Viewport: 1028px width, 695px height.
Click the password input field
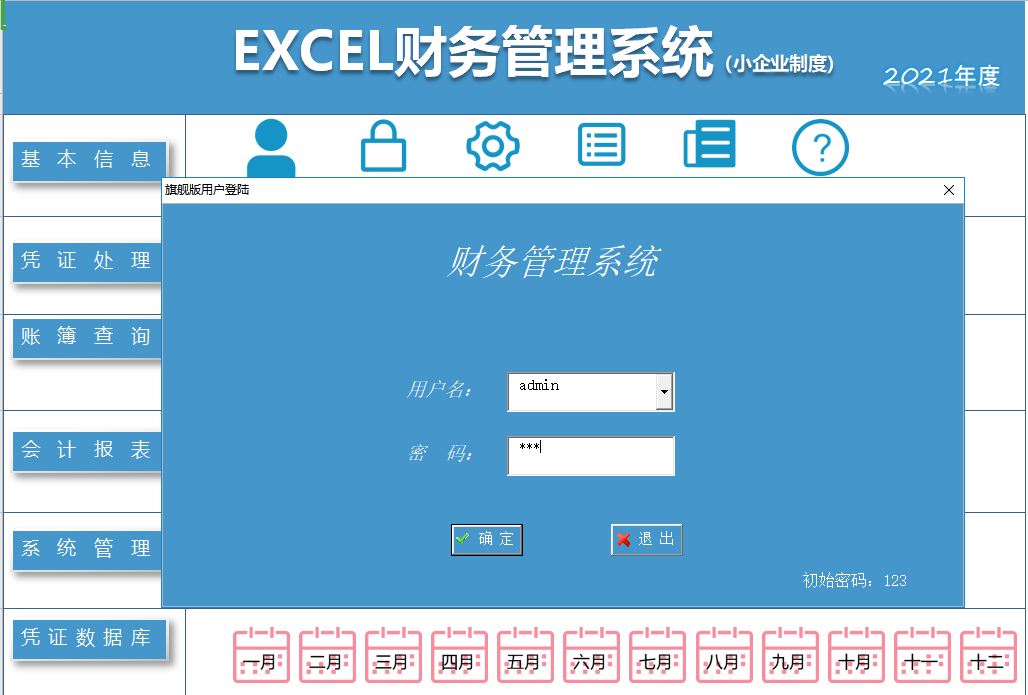pyautogui.click(x=591, y=456)
